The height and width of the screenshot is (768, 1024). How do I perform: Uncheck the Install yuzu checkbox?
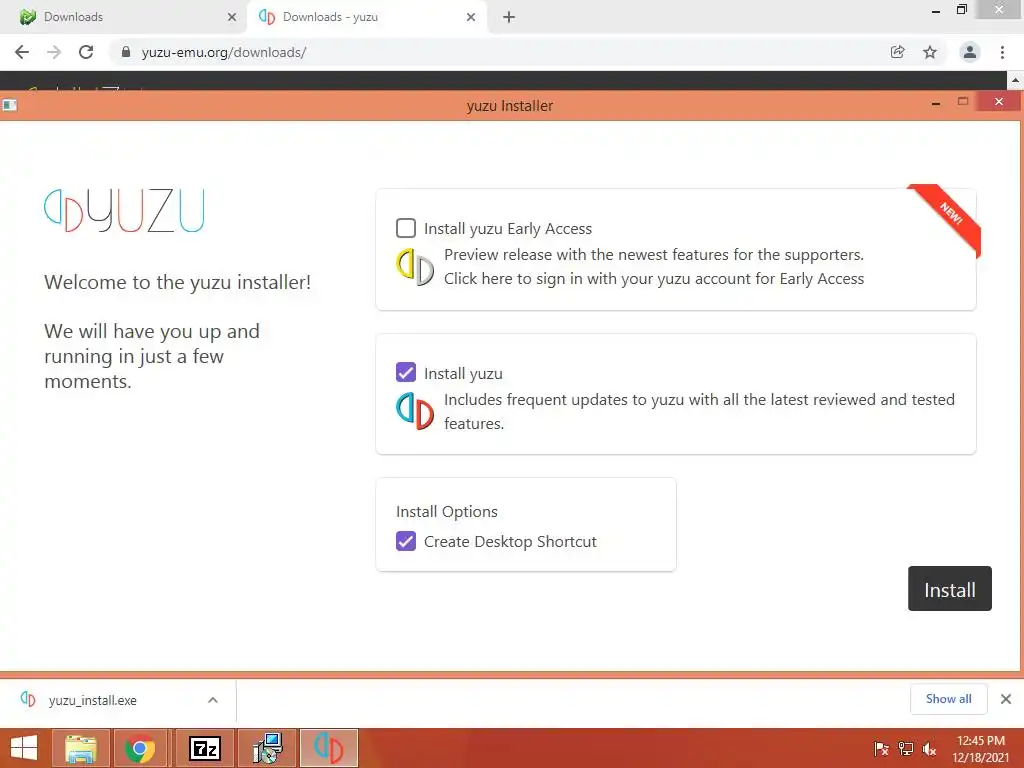pyautogui.click(x=406, y=372)
